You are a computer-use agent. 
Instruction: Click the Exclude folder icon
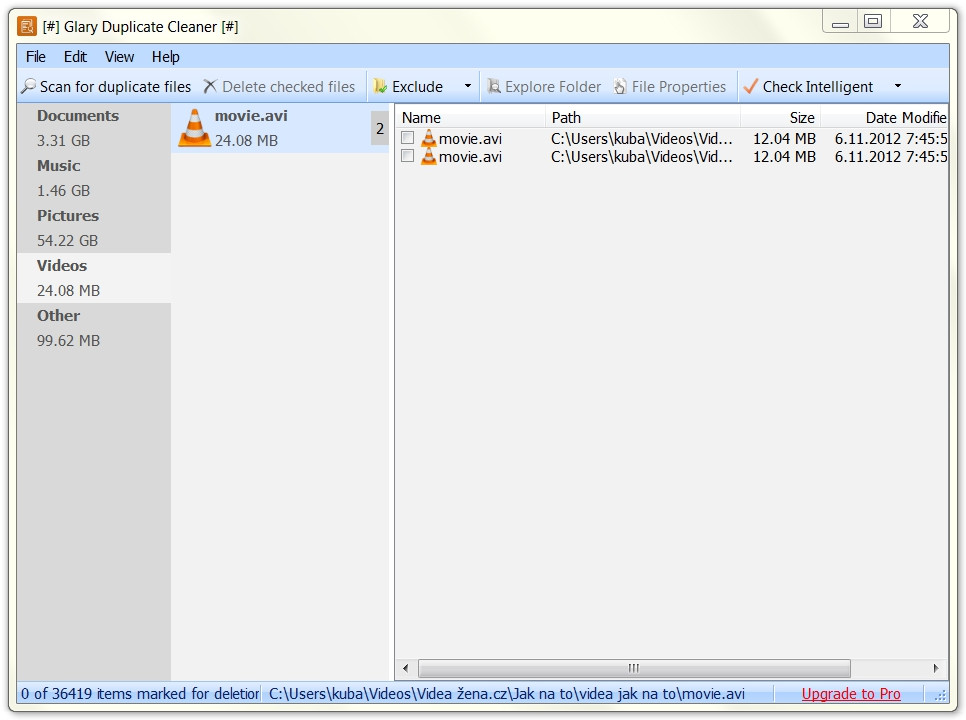pos(380,86)
